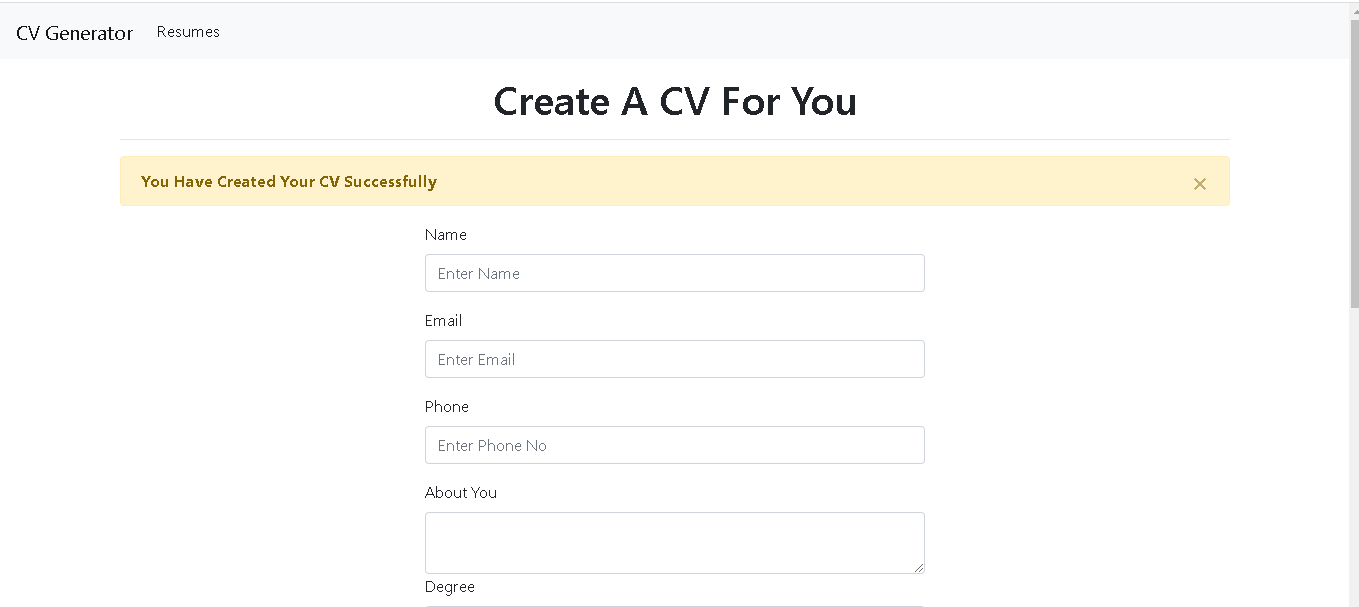Image resolution: width=1359 pixels, height=607 pixels.
Task: Click the Name field label
Action: click(446, 234)
